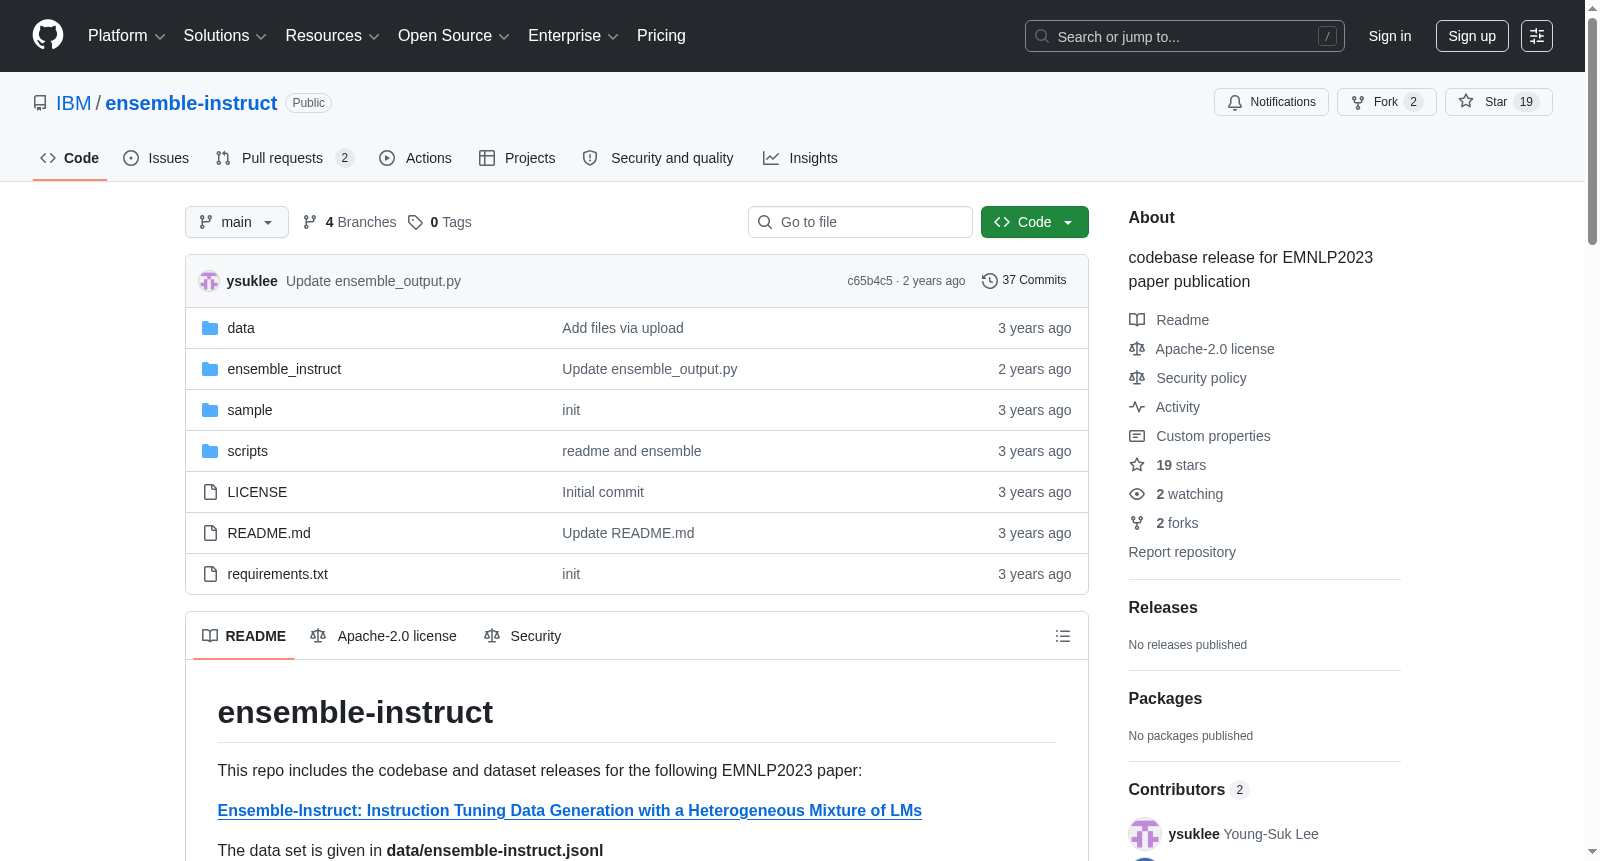Viewport: 1600px width, 861px height.
Task: Open the GitHub homepage logo
Action: 48,35
